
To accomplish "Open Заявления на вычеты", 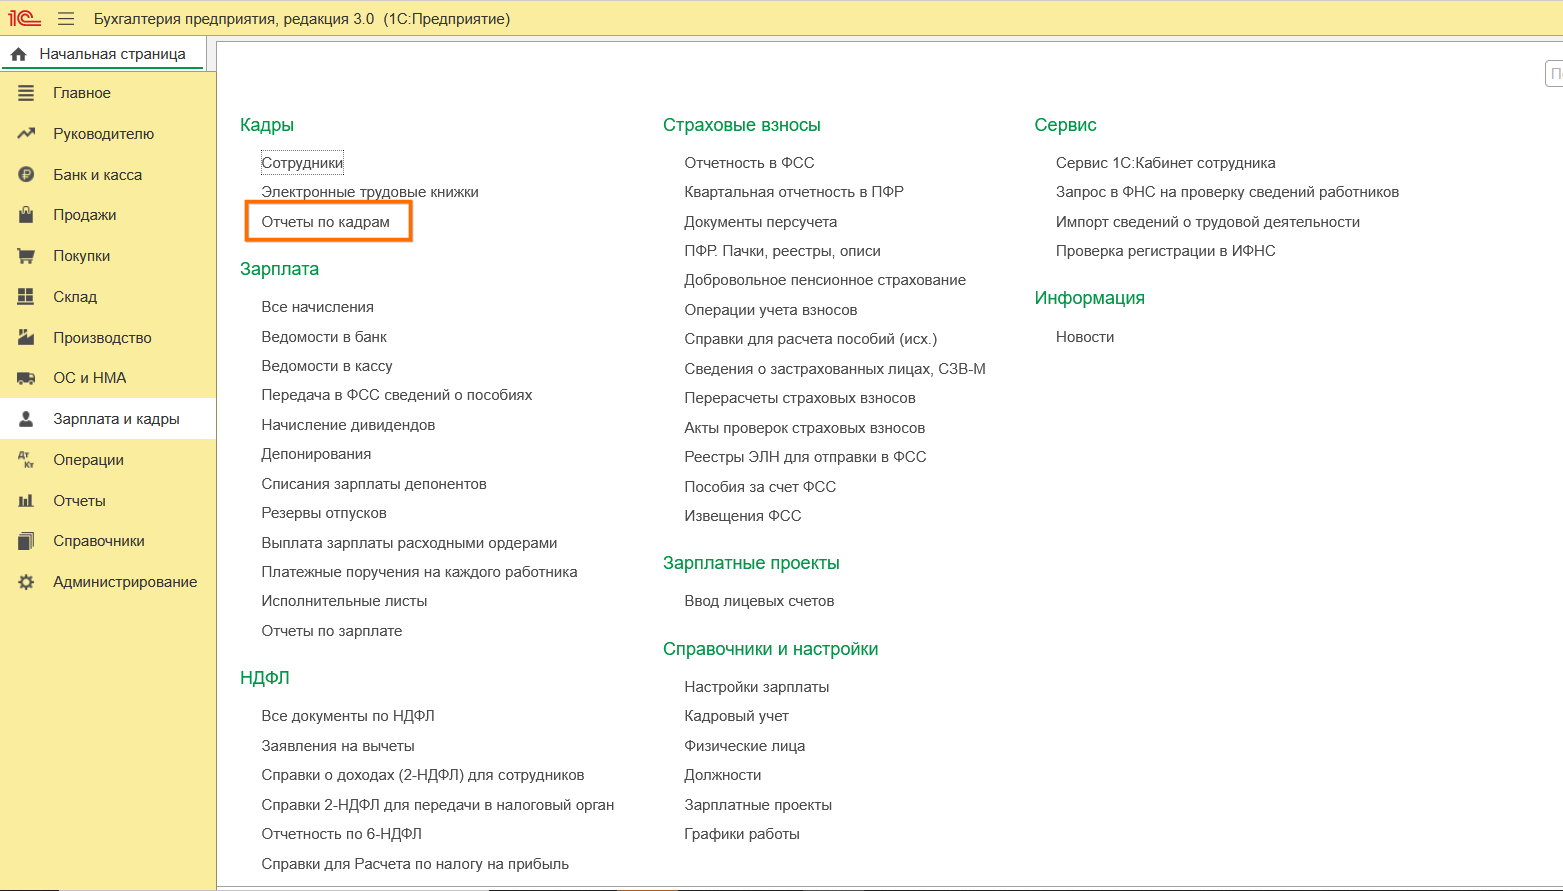I will 338,746.
